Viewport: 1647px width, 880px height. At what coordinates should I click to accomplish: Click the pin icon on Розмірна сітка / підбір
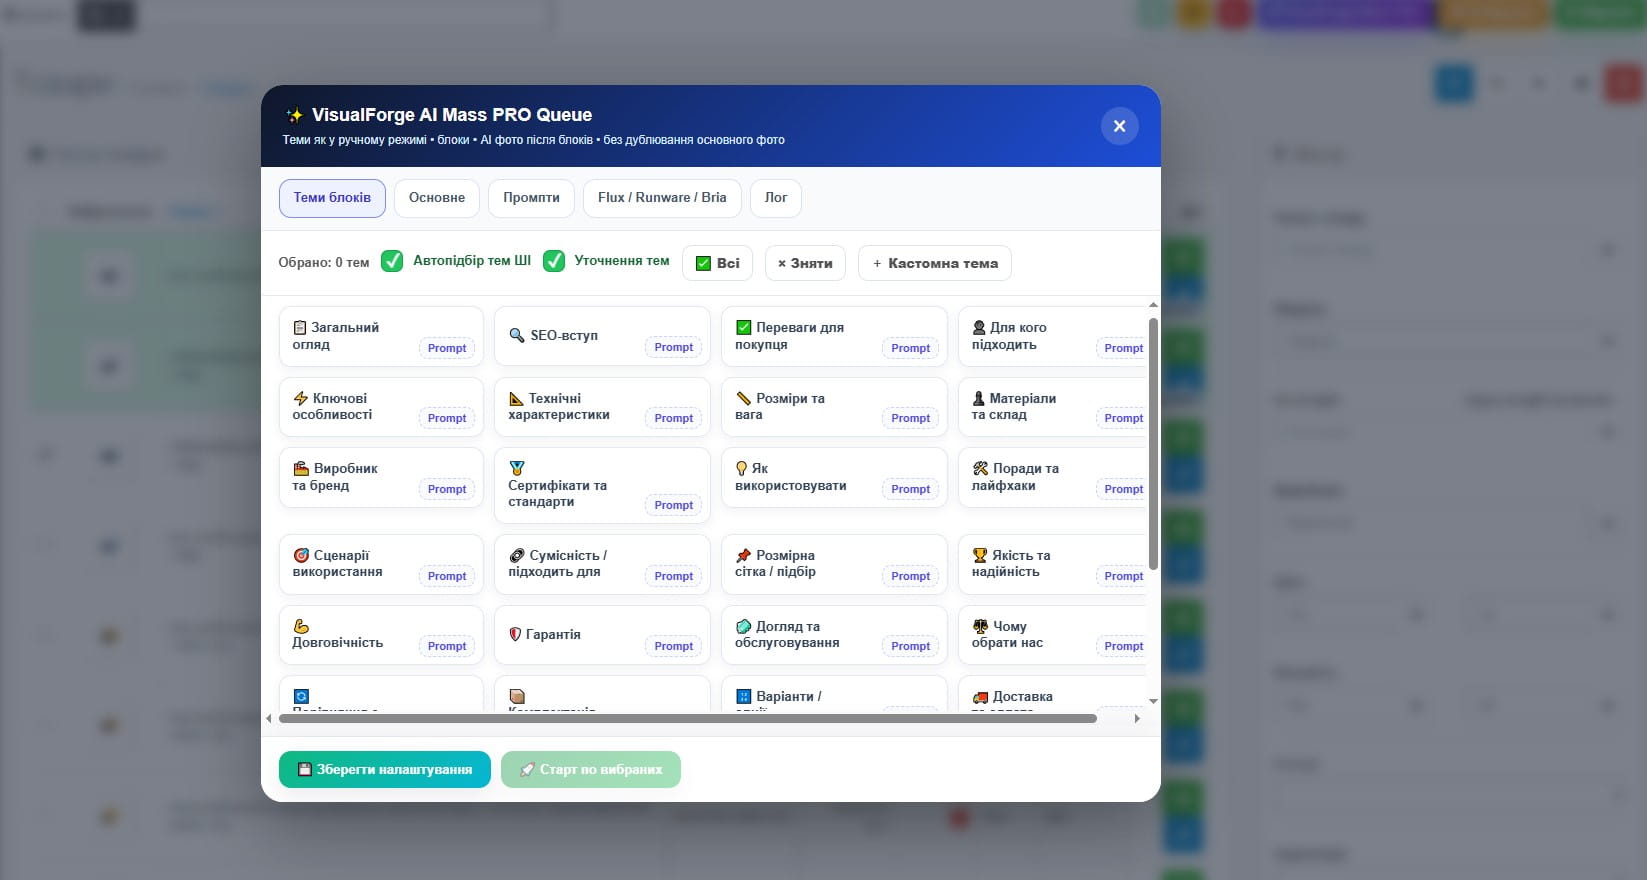[x=744, y=555]
